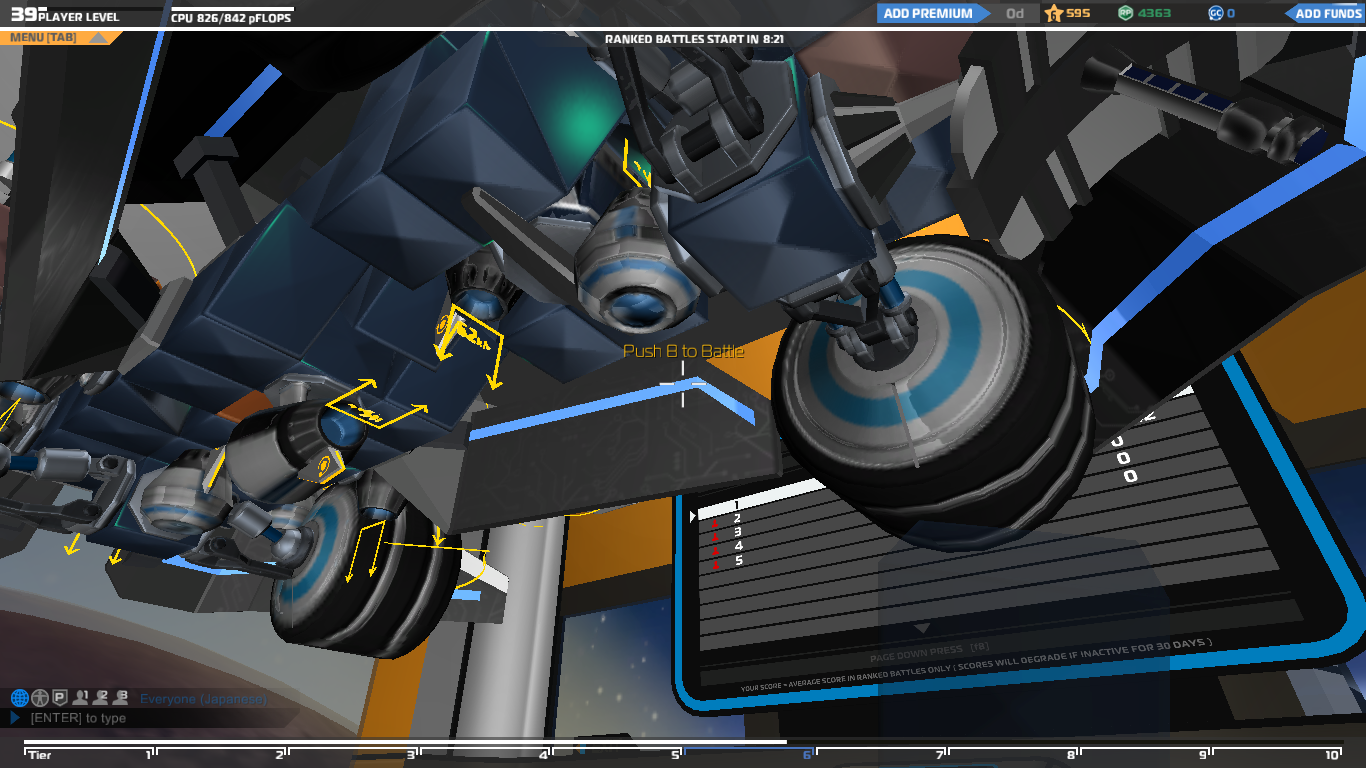The image size is (1366, 768).
Task: Click the Everyone (Japanese) channel label
Action: pyautogui.click(x=203, y=699)
